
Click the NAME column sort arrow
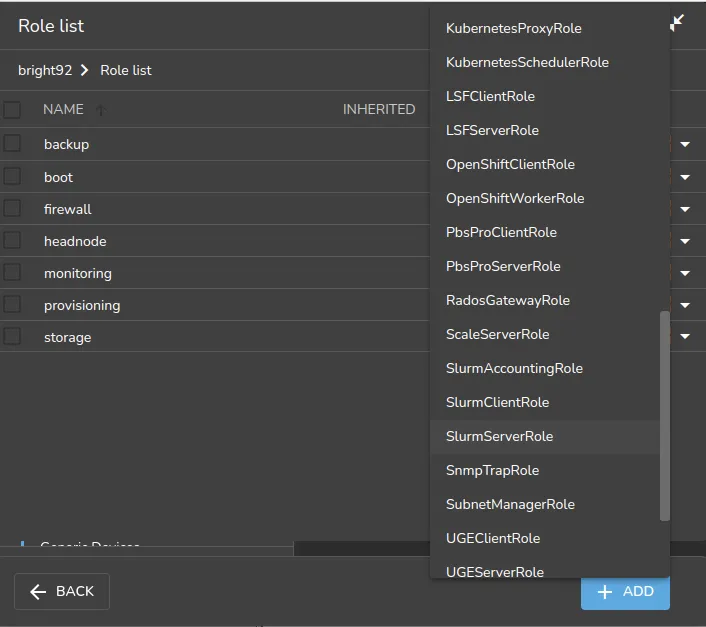point(101,110)
